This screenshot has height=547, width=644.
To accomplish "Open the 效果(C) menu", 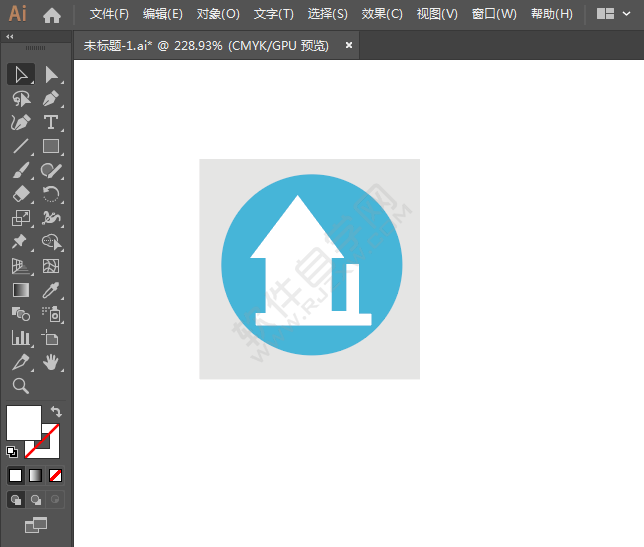I will coord(382,14).
